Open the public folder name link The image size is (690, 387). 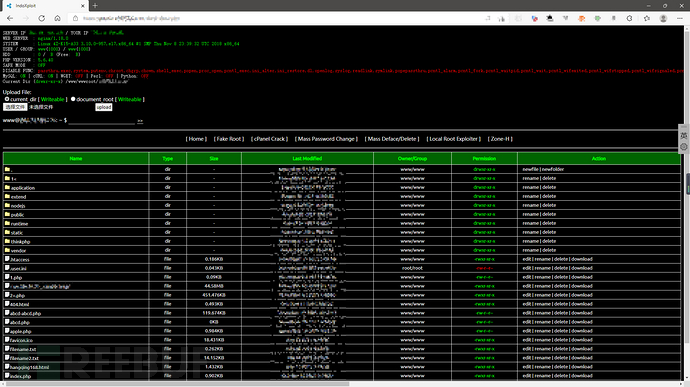(17, 215)
